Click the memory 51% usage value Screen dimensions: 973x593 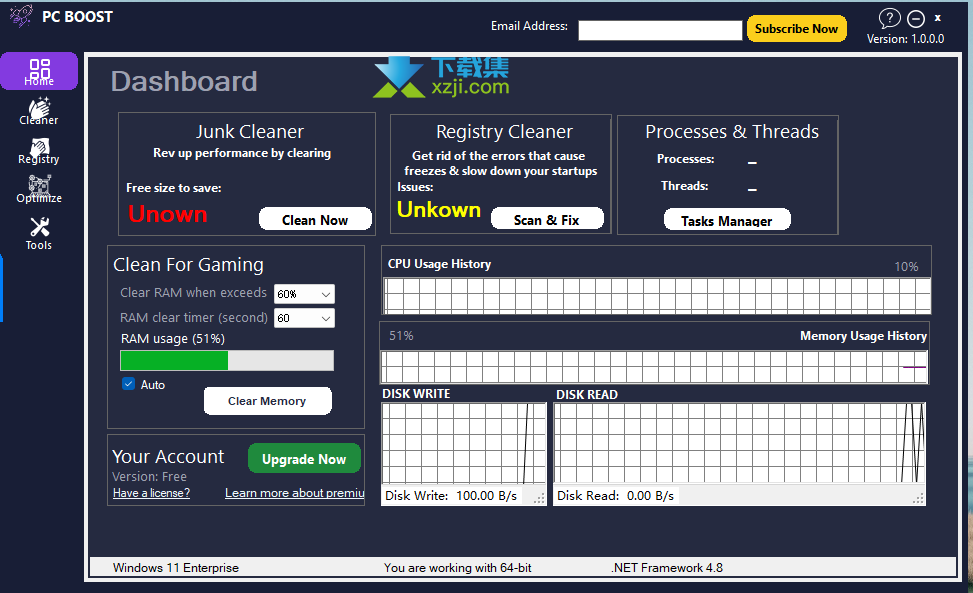point(401,336)
